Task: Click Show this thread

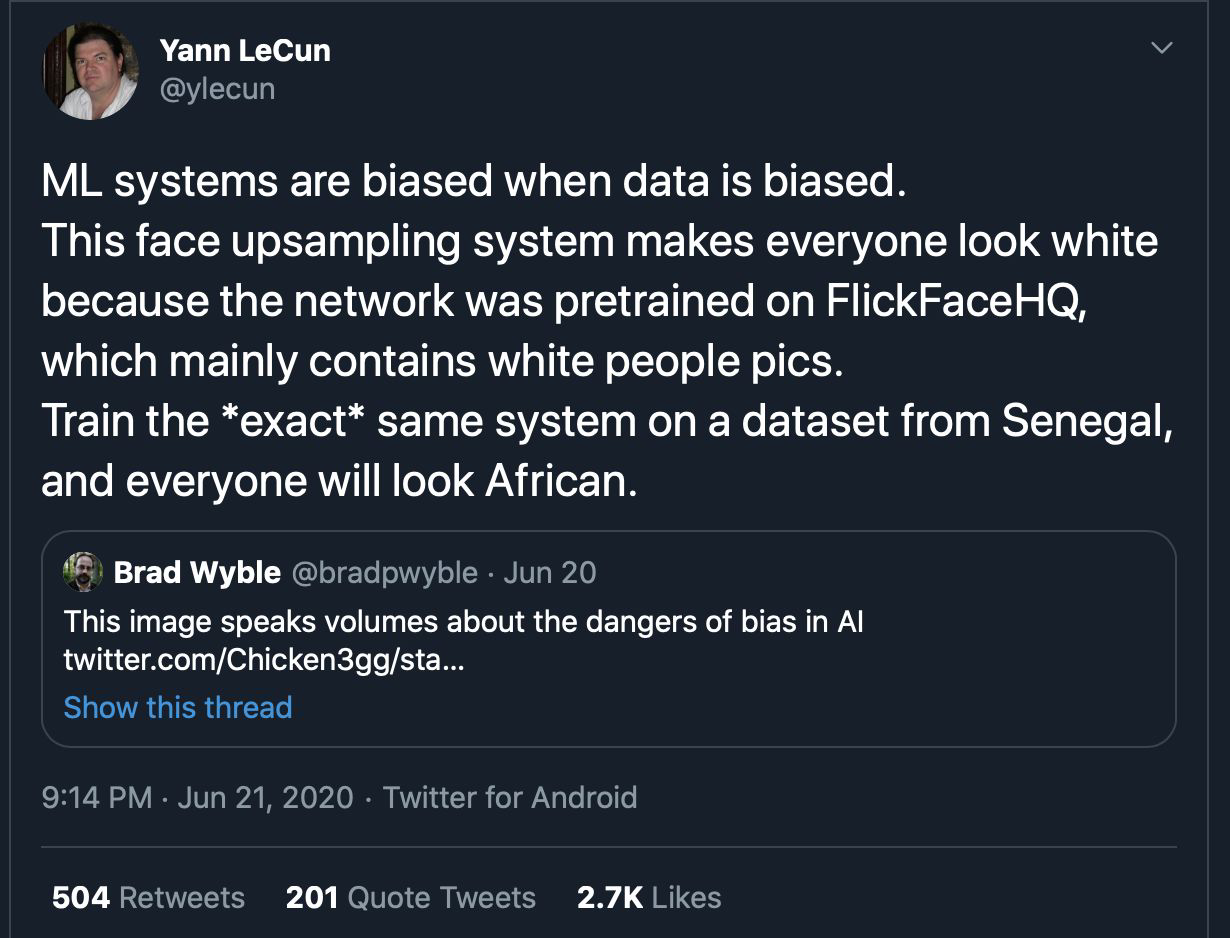Action: (x=178, y=707)
